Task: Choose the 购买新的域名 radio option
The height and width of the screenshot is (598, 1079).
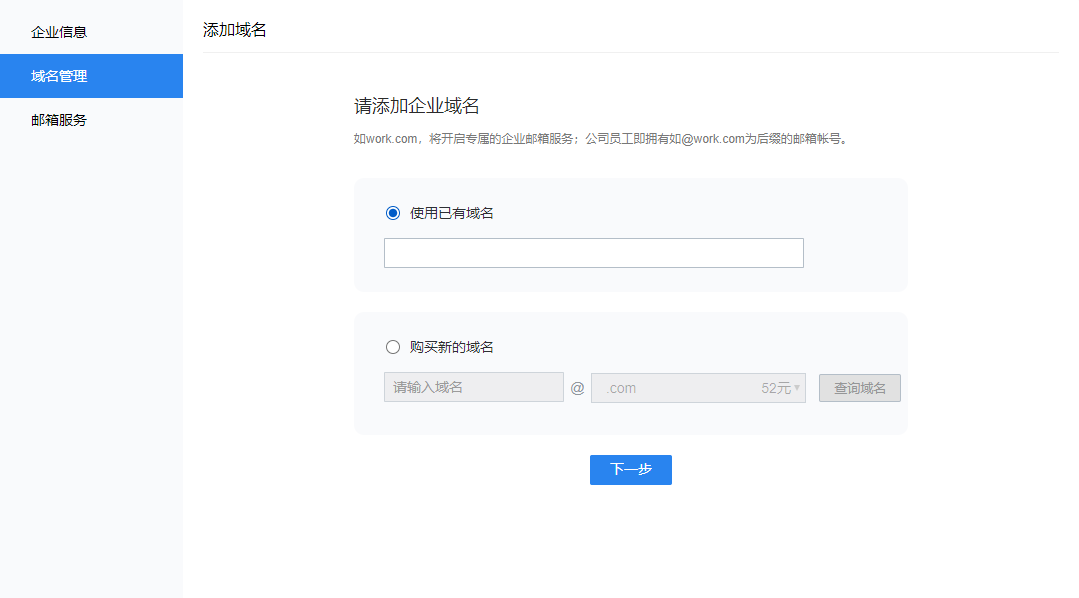Action: pos(393,347)
